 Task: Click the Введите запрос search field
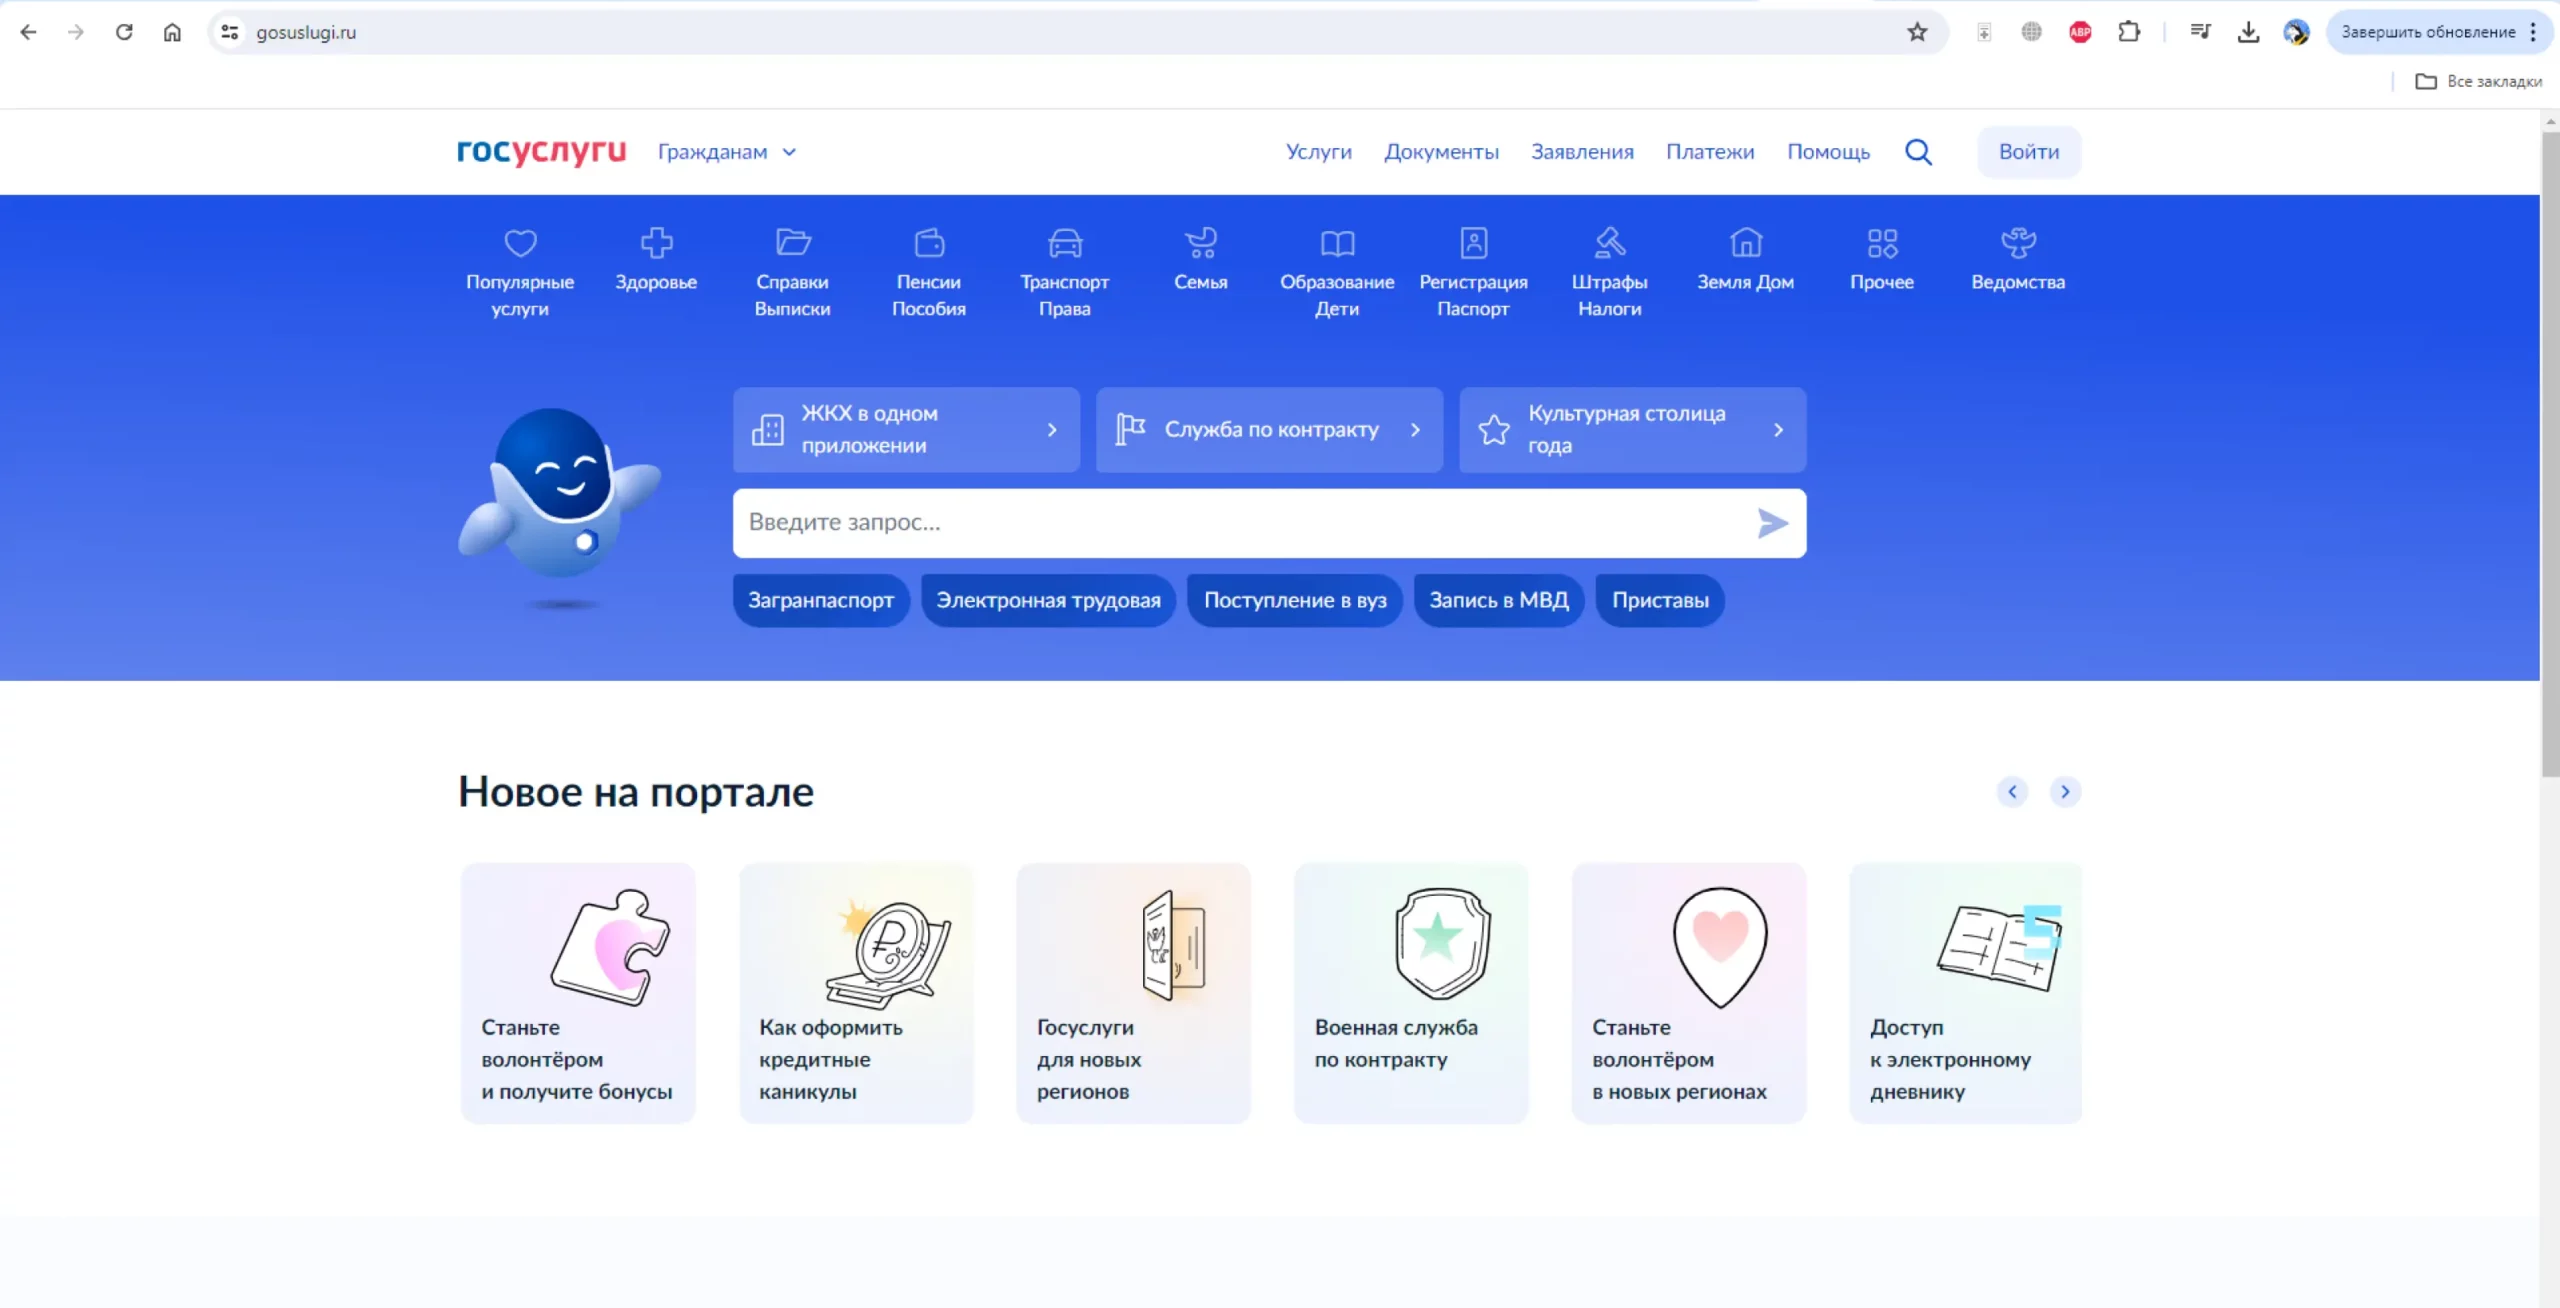(x=1240, y=523)
